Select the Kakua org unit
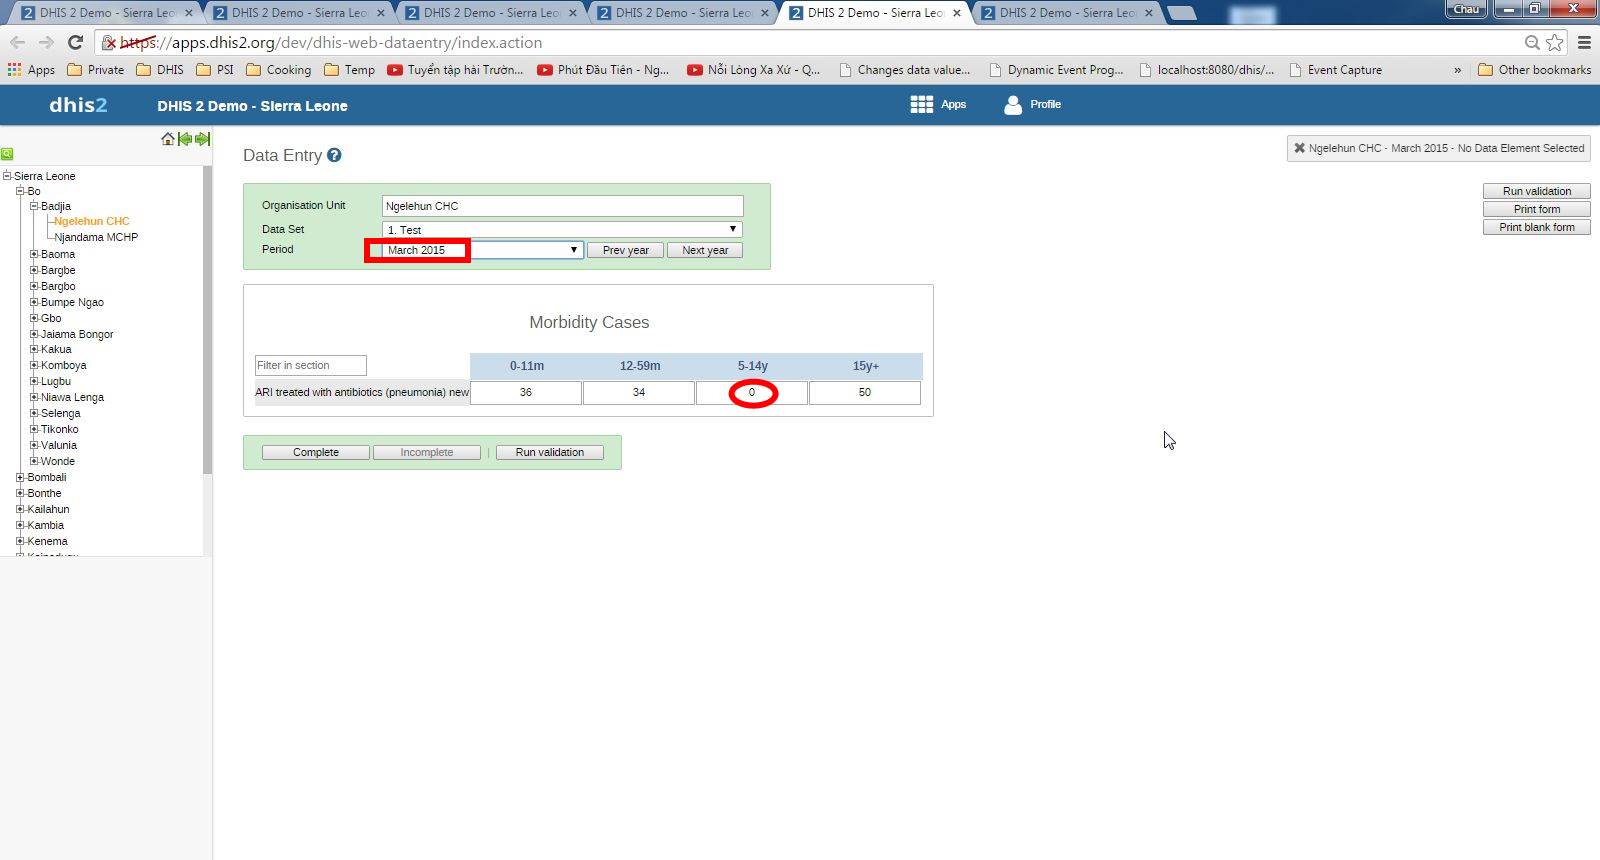Image resolution: width=1600 pixels, height=860 pixels. click(56, 349)
